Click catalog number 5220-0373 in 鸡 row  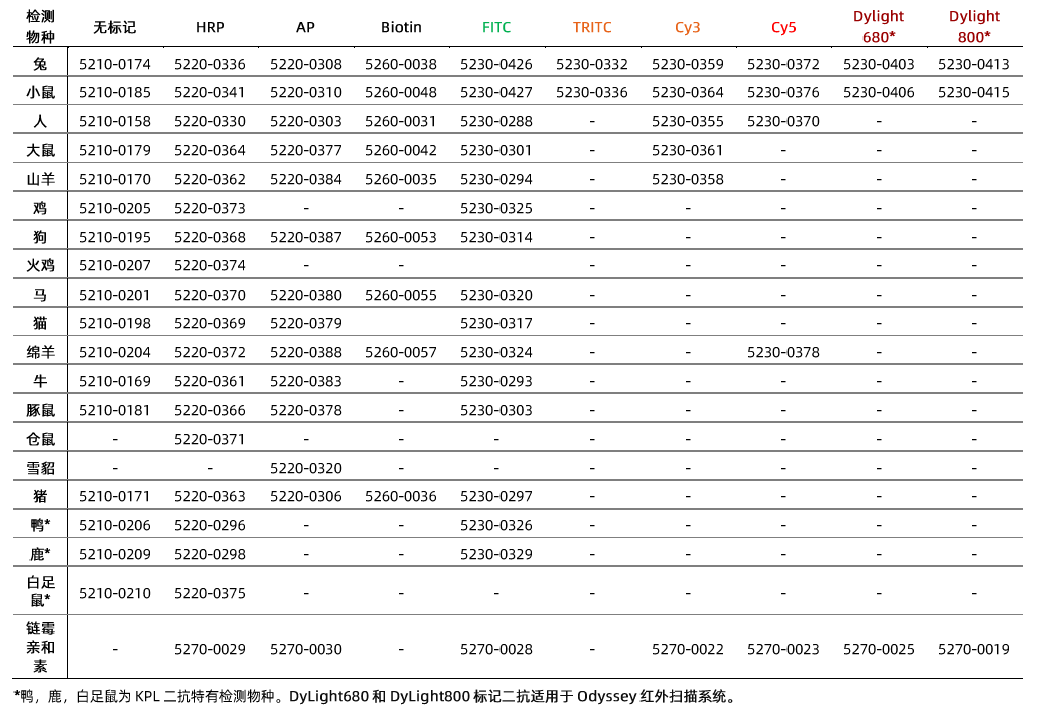pyautogui.click(x=210, y=208)
